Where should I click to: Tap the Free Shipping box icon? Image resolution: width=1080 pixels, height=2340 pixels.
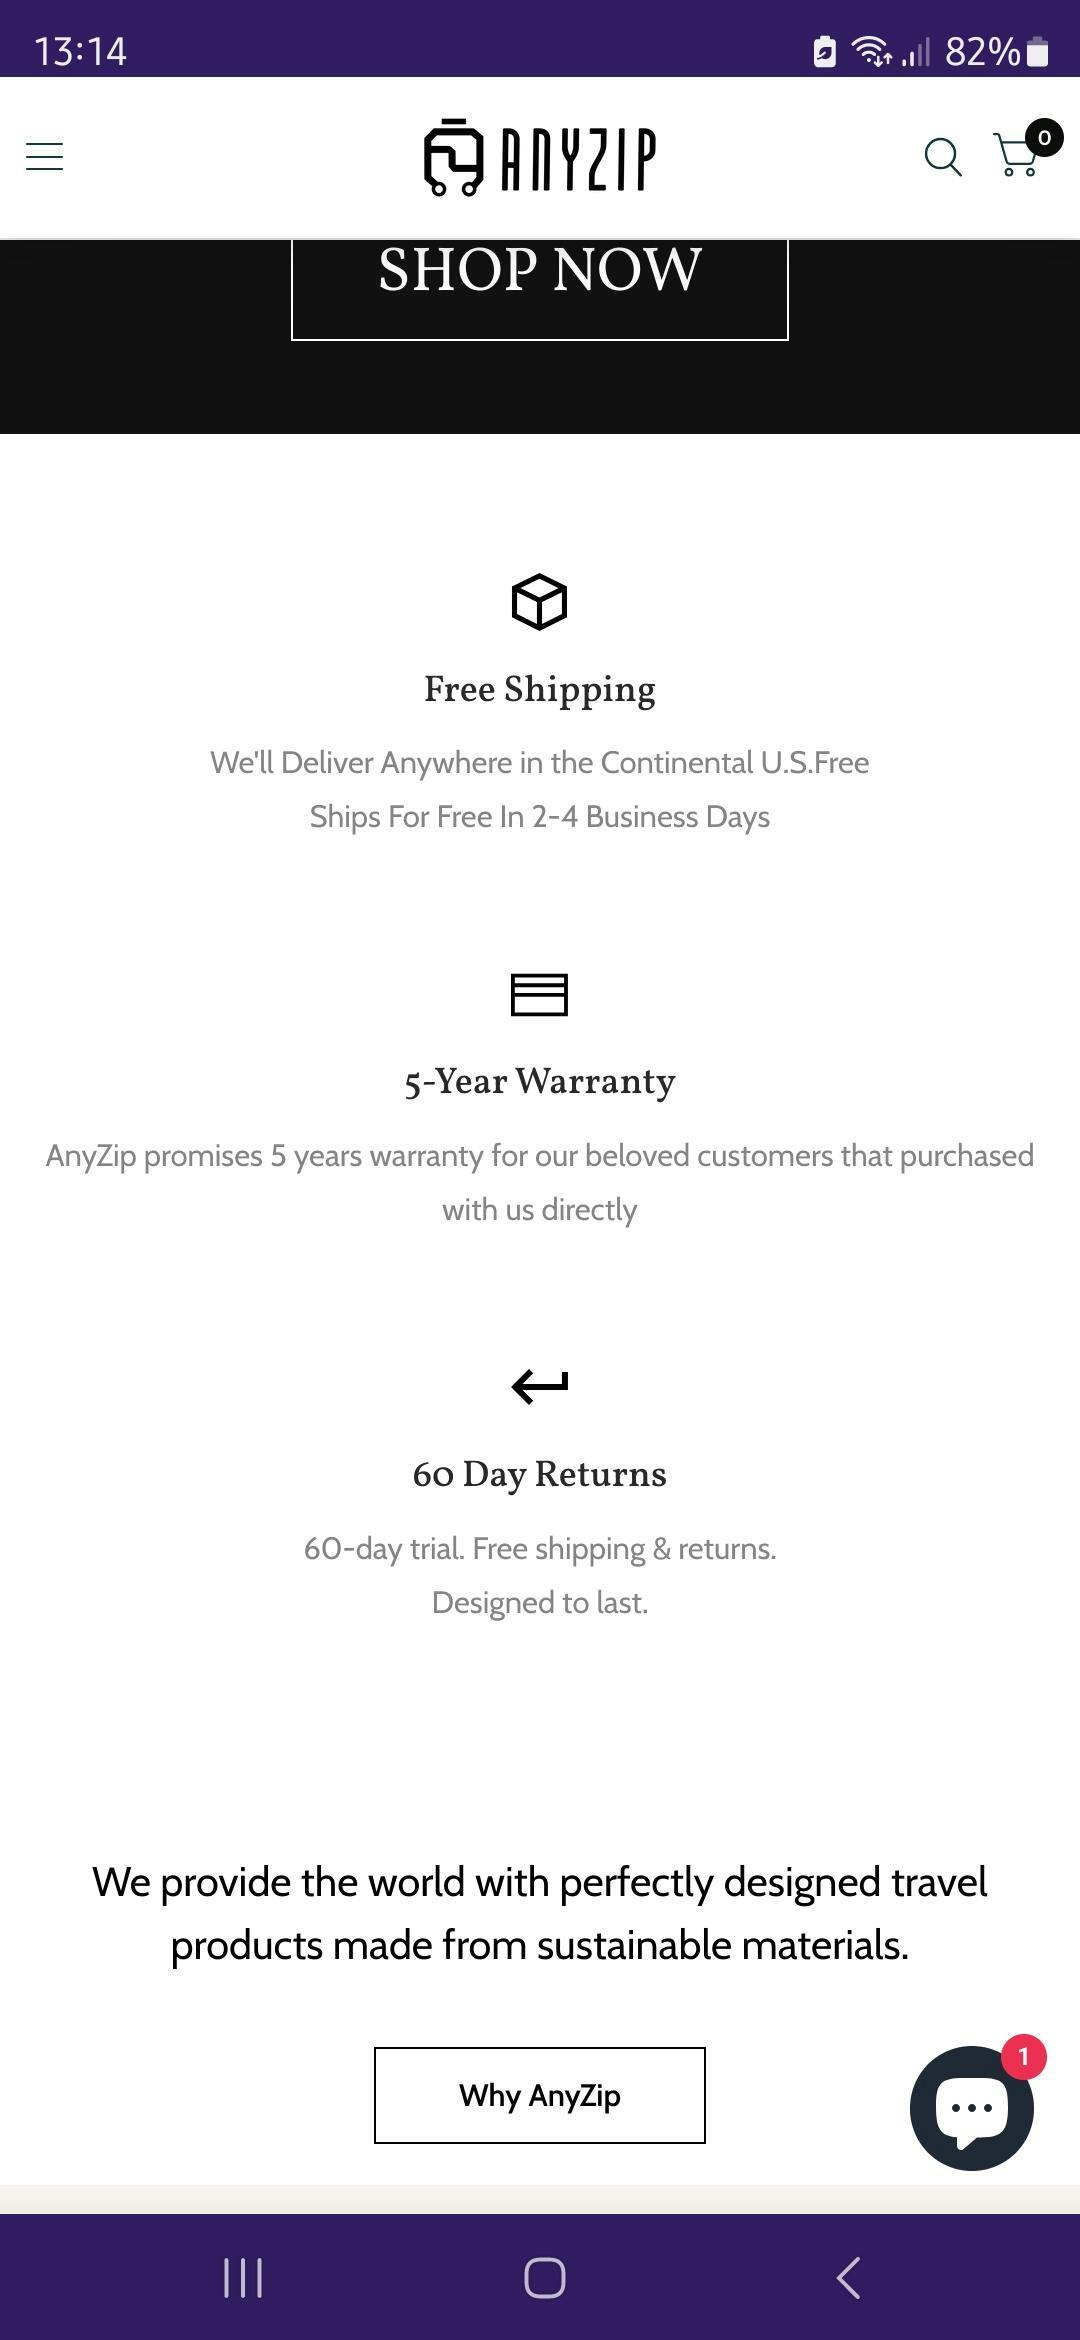539,602
